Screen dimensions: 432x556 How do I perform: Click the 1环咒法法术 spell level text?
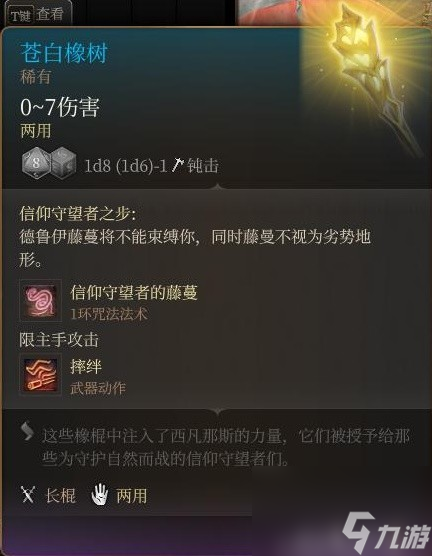click(x=109, y=314)
